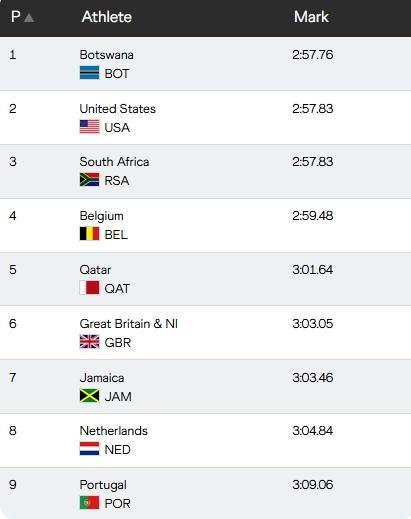The image size is (411, 519).
Task: Click the Mark column header
Action: coord(311,17)
